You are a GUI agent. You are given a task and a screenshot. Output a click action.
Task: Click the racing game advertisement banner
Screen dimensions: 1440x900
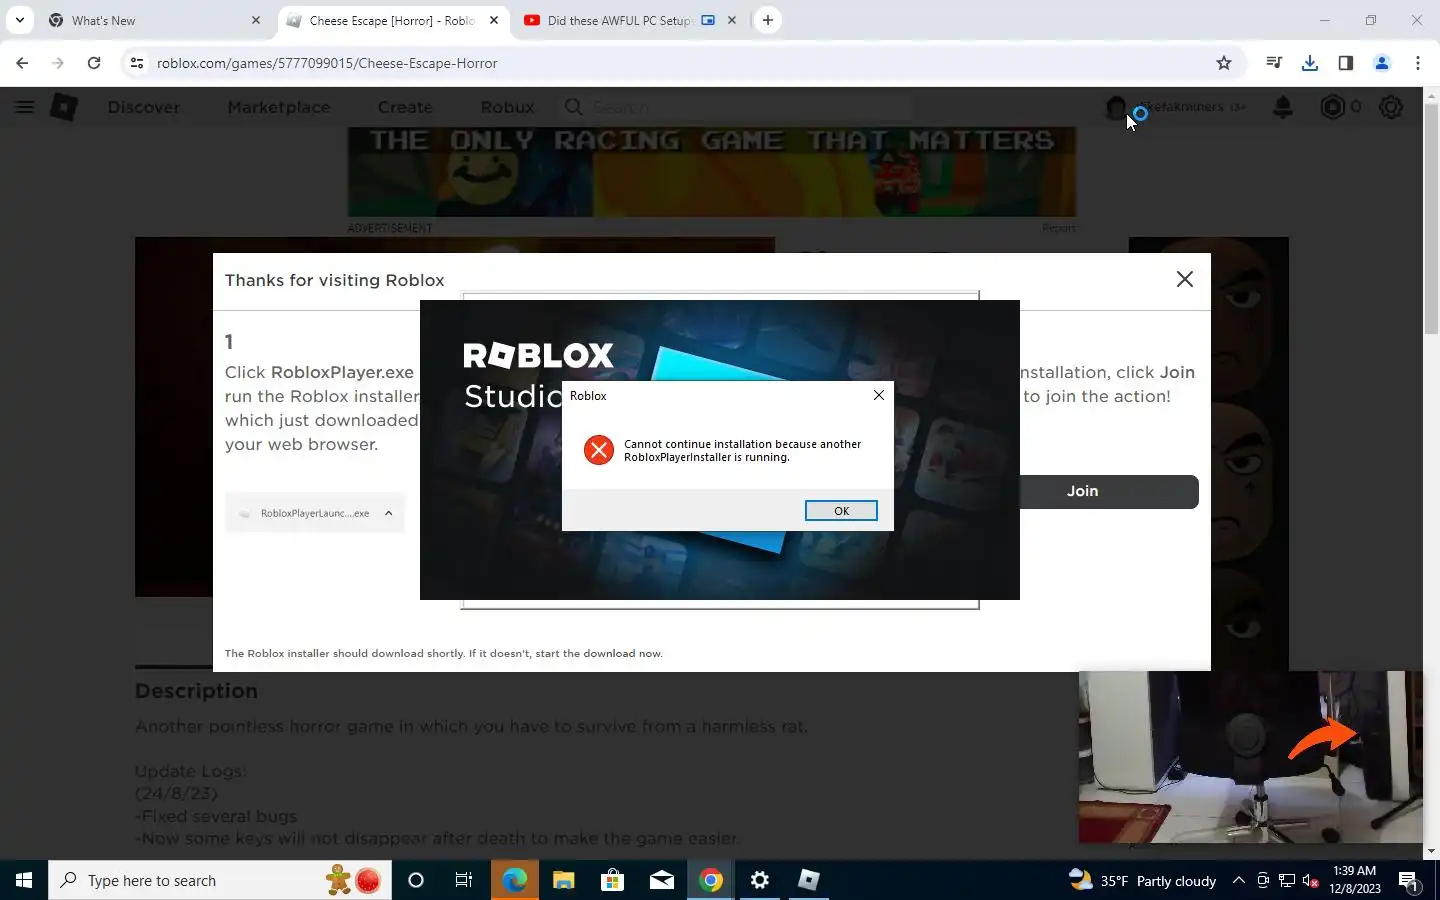(712, 172)
